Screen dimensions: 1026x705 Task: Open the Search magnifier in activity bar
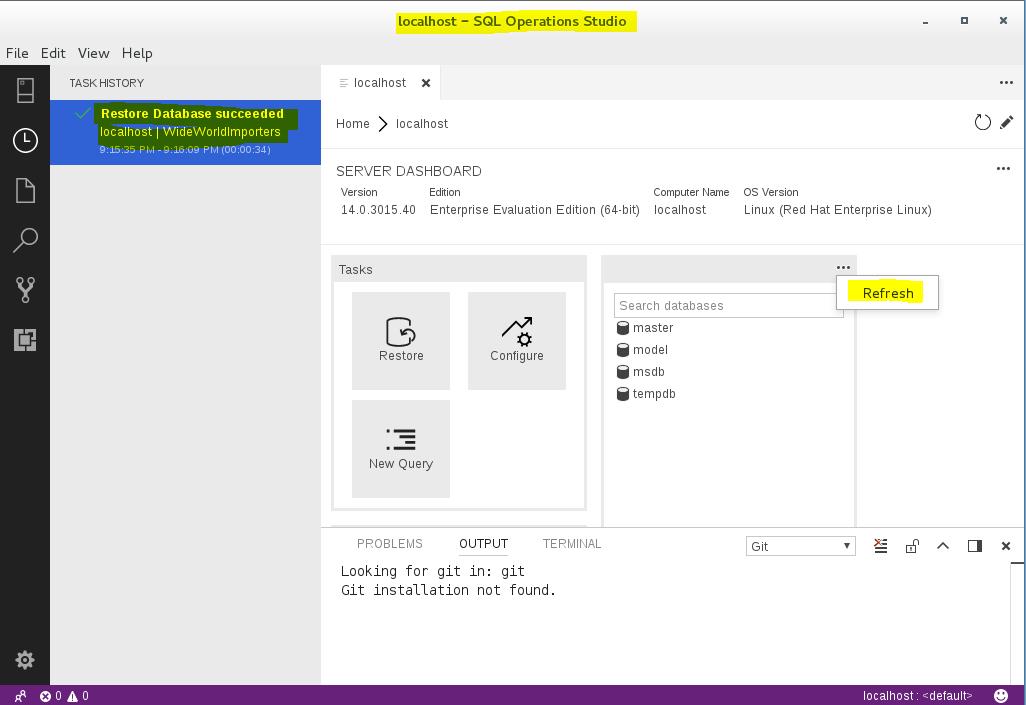(x=25, y=240)
